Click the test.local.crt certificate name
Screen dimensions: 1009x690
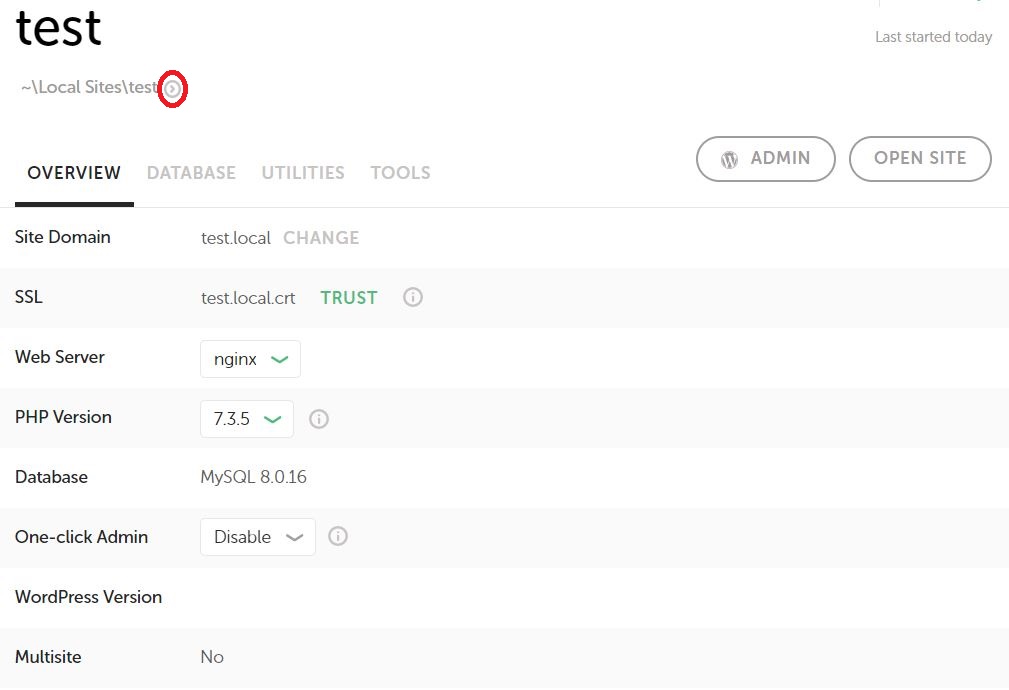248,298
